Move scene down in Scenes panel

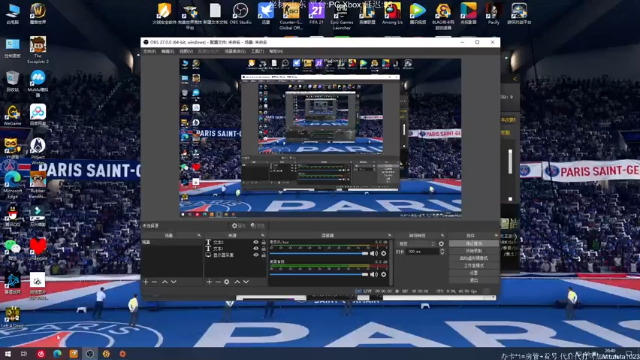tap(174, 282)
